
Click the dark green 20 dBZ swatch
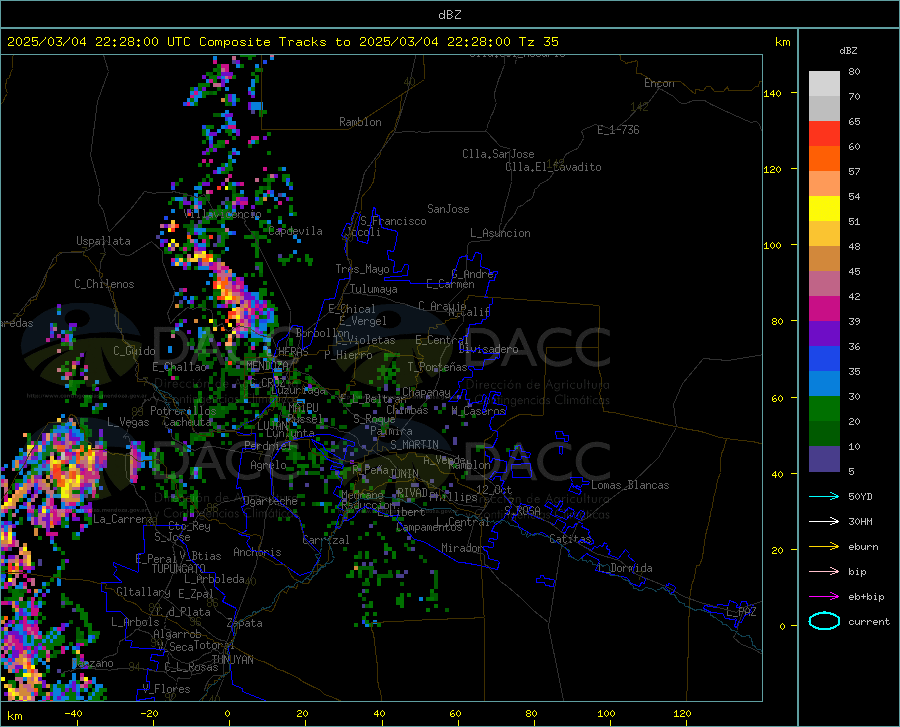824,434
